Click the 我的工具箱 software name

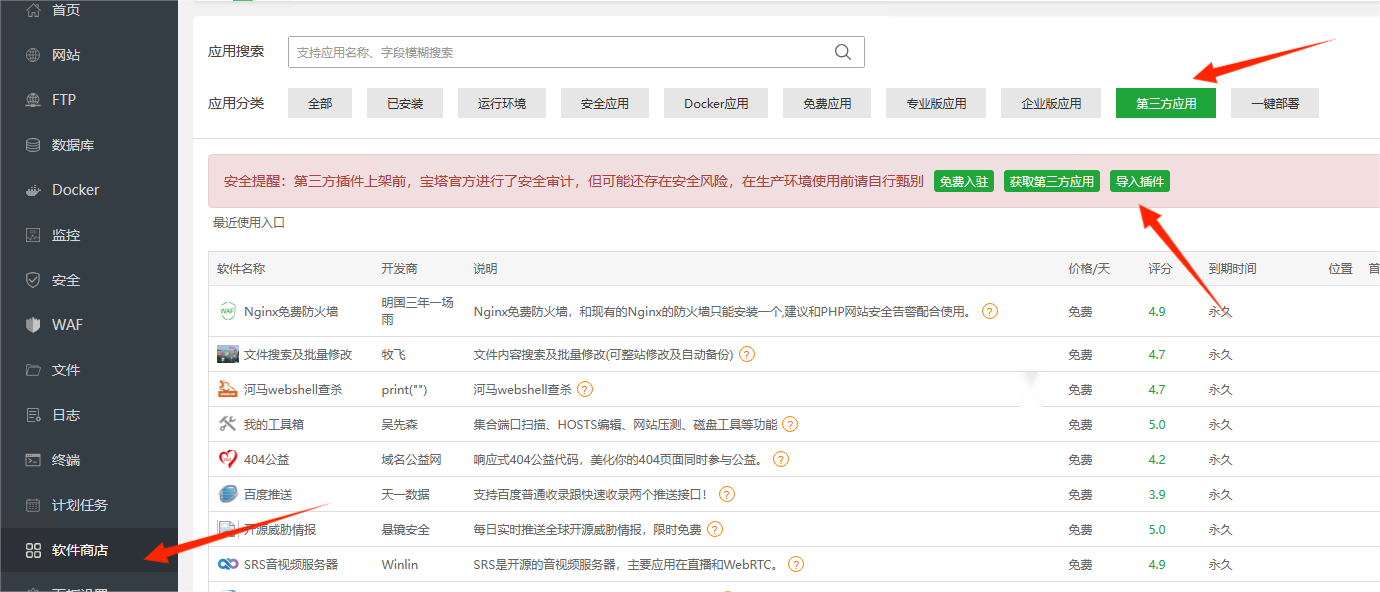point(274,424)
